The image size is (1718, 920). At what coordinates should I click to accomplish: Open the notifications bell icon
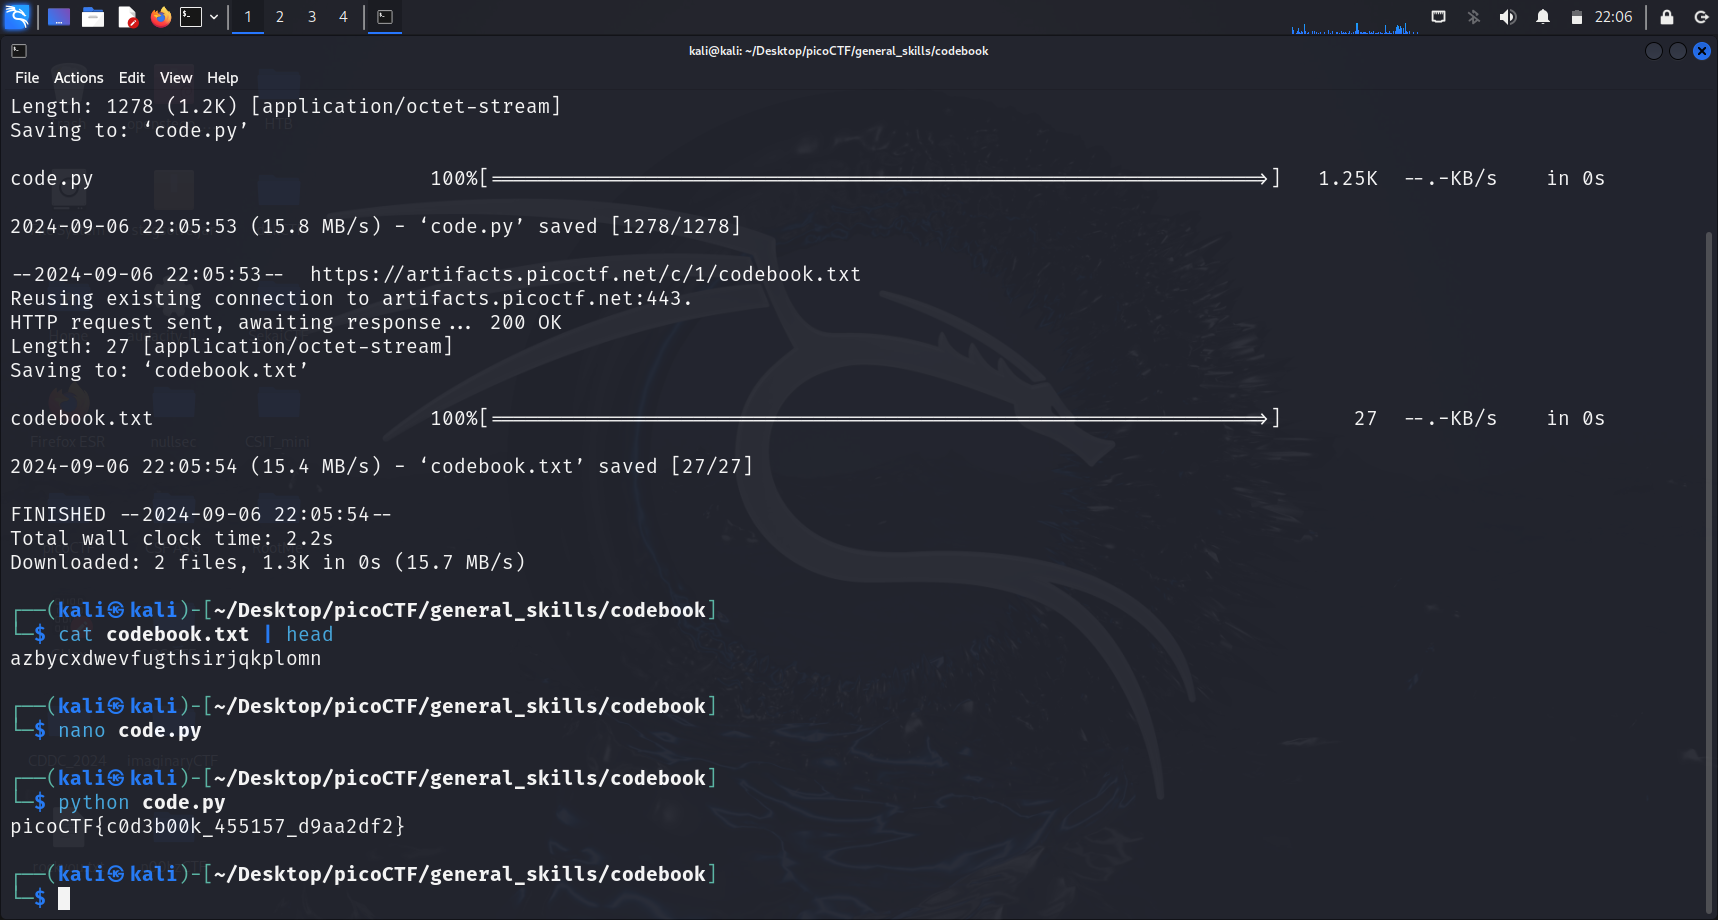1543,17
